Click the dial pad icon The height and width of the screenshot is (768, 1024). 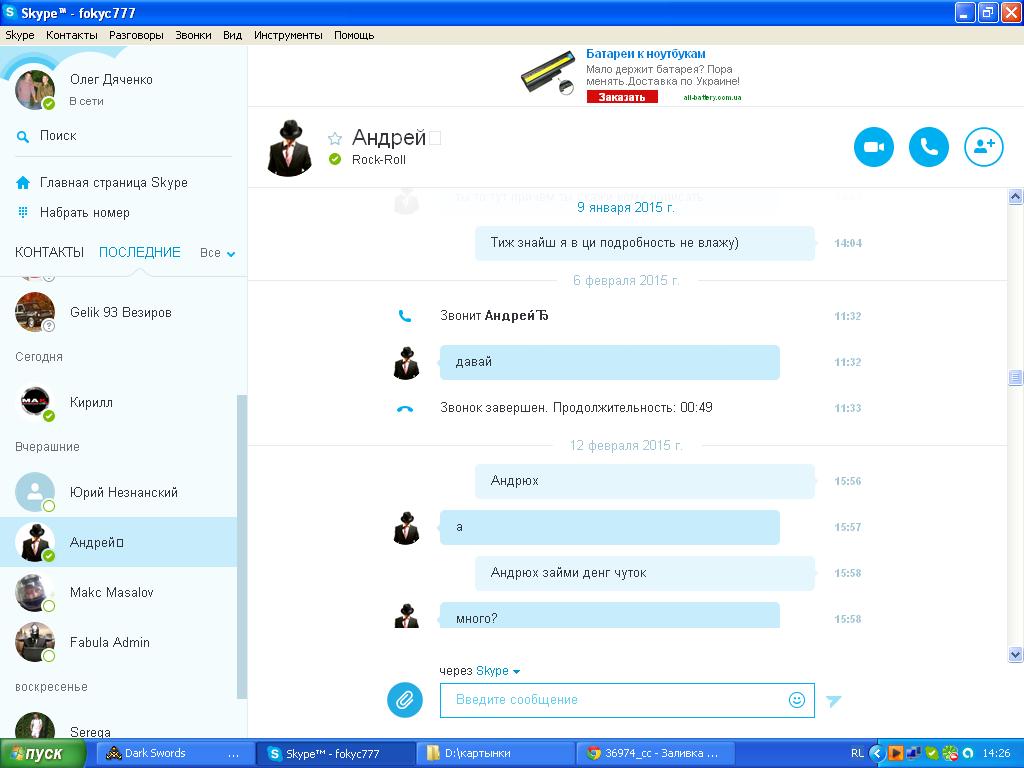click(23, 212)
